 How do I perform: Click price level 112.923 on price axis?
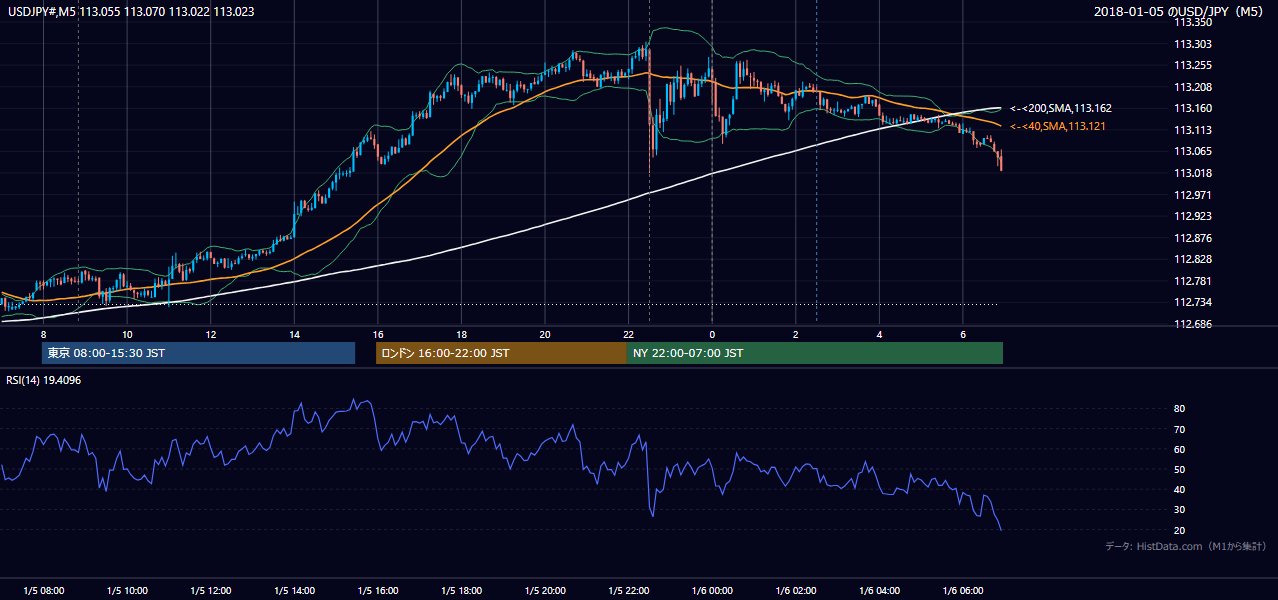[x=1192, y=216]
